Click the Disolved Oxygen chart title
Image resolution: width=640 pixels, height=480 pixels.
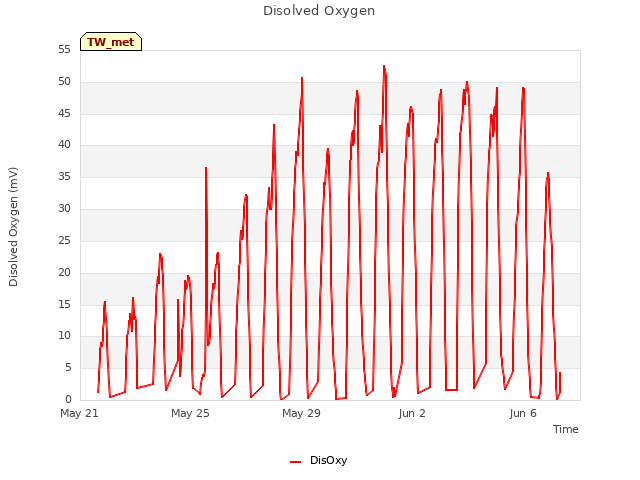[319, 11]
